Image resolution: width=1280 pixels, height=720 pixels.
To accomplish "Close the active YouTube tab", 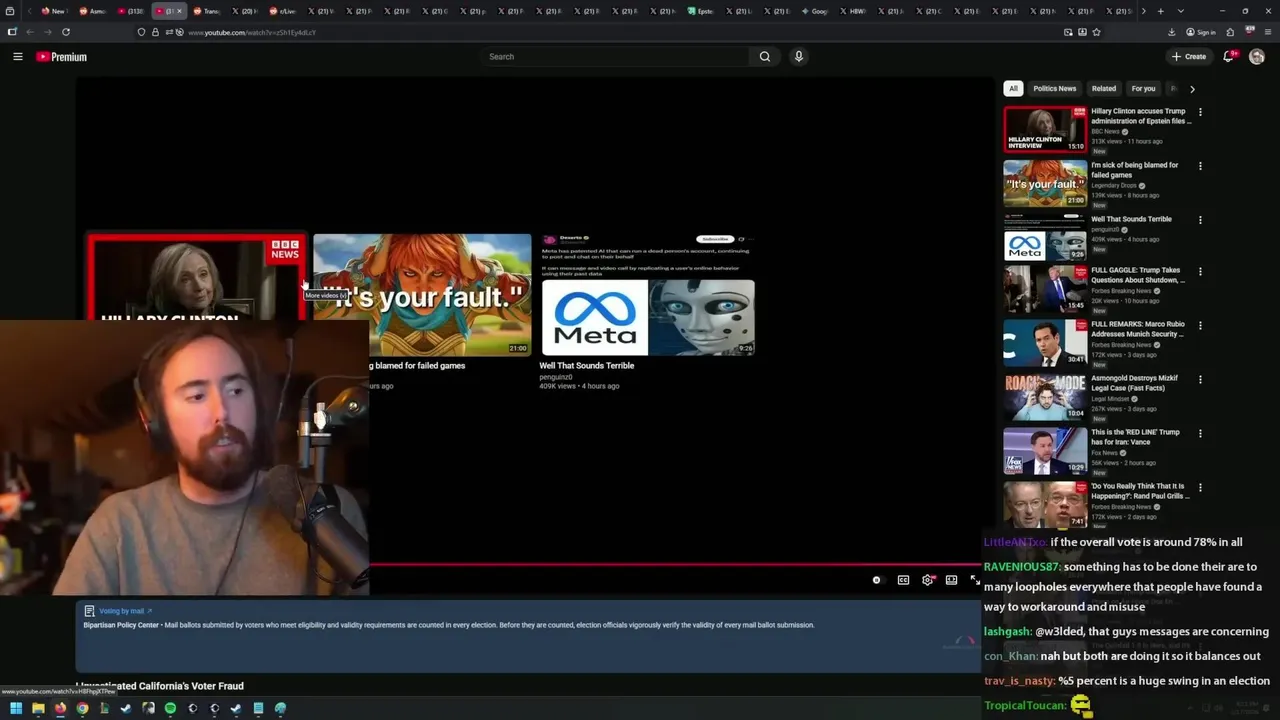I will [x=179, y=11].
